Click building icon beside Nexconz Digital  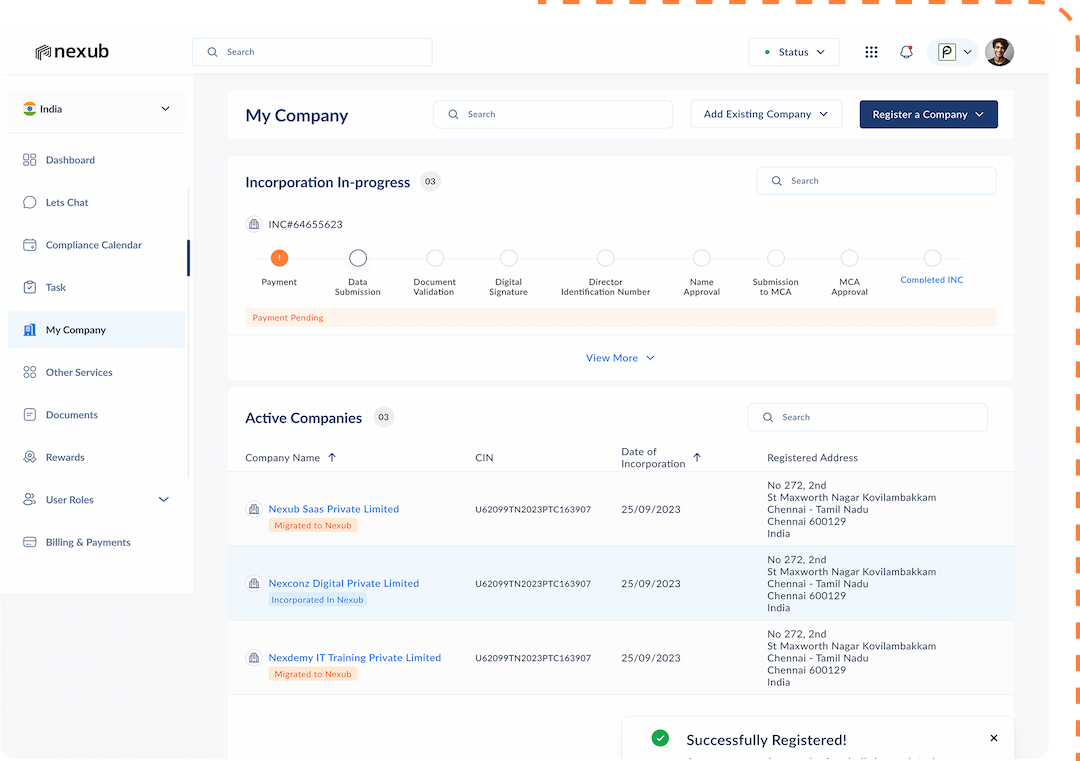pyautogui.click(x=254, y=583)
